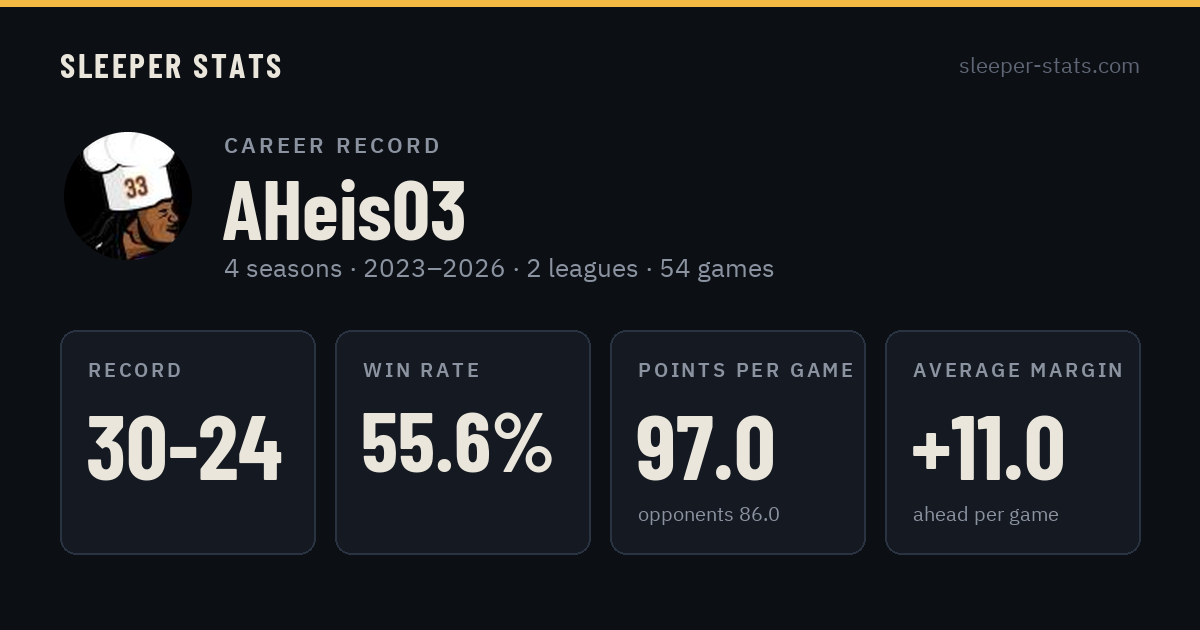
Task: Click the opponents 86.0 subtext
Action: (709, 515)
